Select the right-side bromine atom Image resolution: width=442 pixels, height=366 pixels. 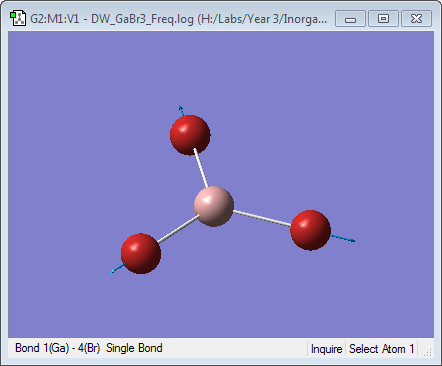click(x=310, y=230)
